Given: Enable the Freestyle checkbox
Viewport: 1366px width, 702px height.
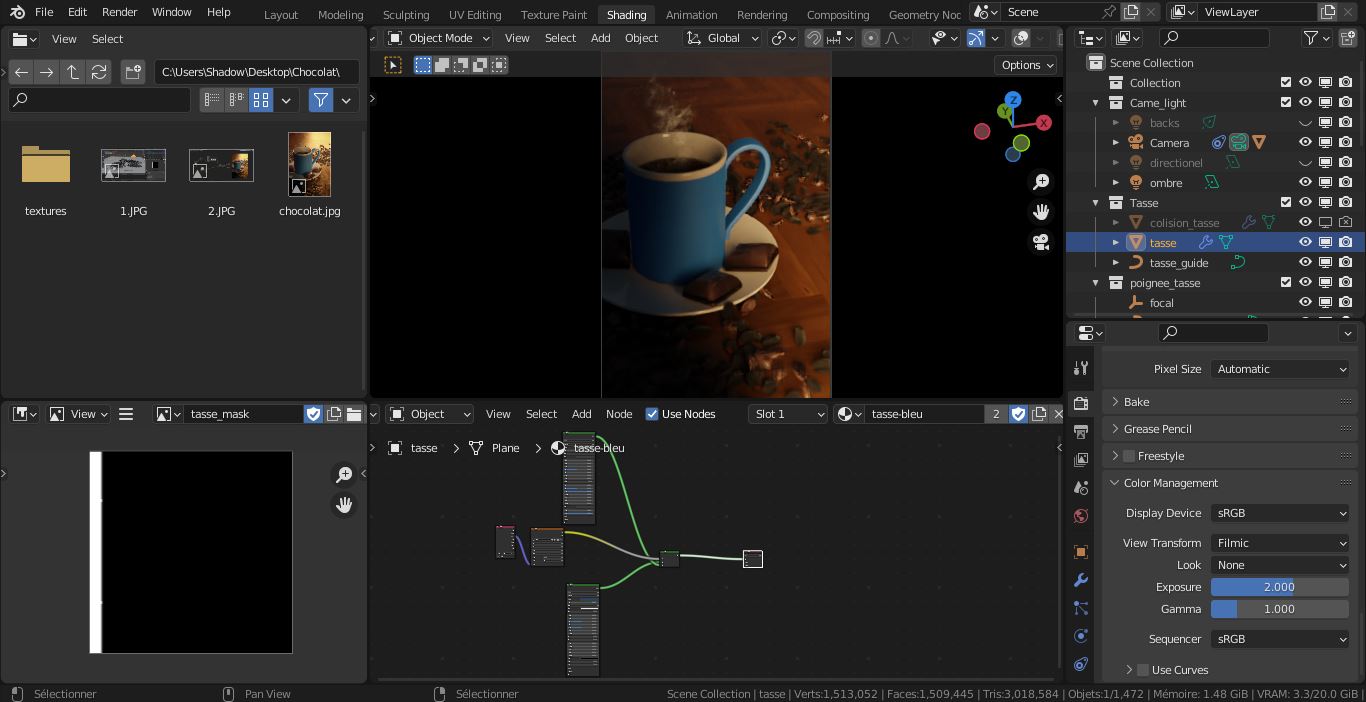Looking at the screenshot, I should (x=1129, y=456).
